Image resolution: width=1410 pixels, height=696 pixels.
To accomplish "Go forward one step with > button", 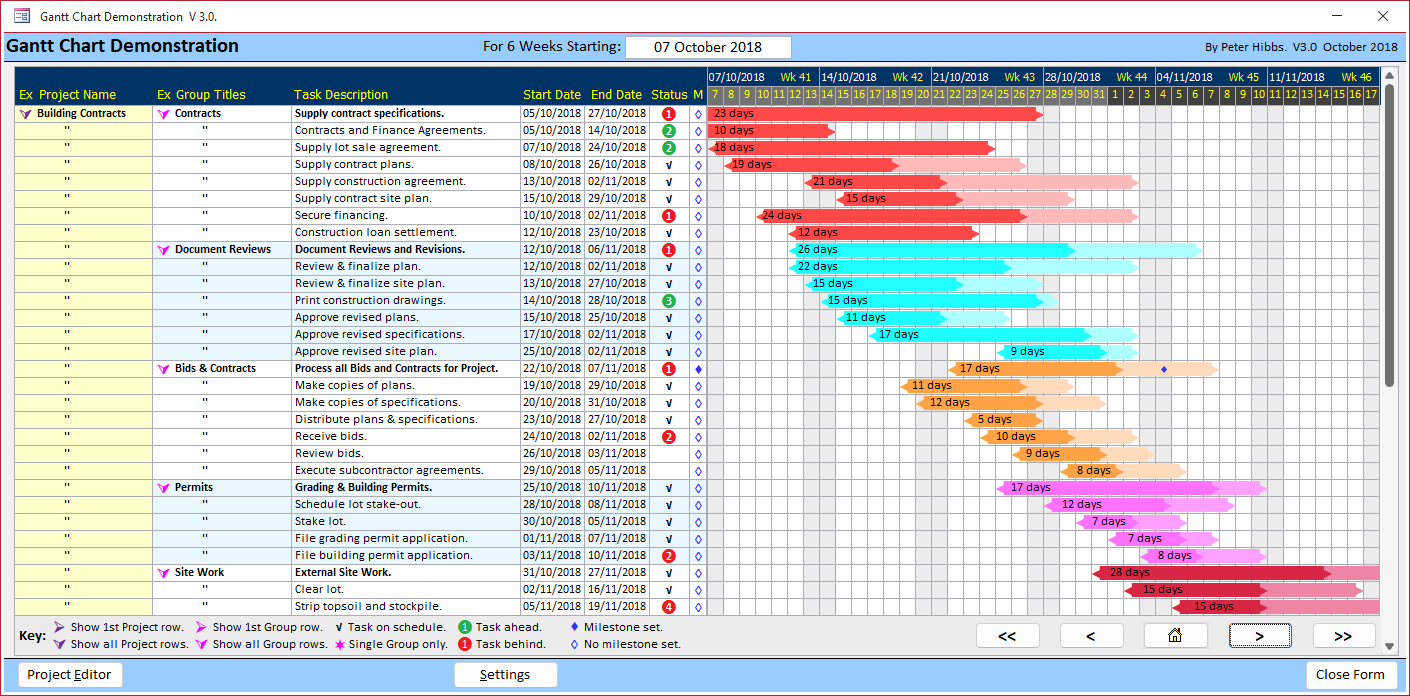I will (1259, 636).
